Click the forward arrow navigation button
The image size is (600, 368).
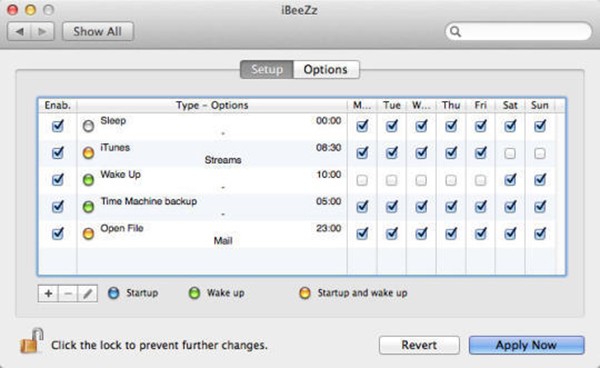(42, 31)
